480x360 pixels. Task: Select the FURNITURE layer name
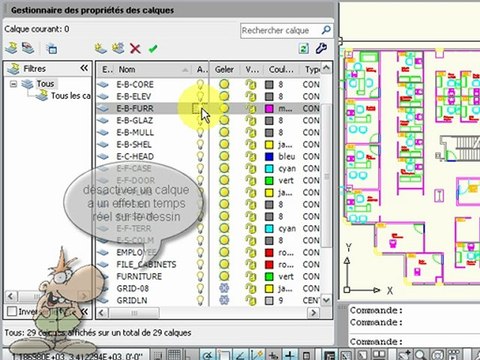139,276
